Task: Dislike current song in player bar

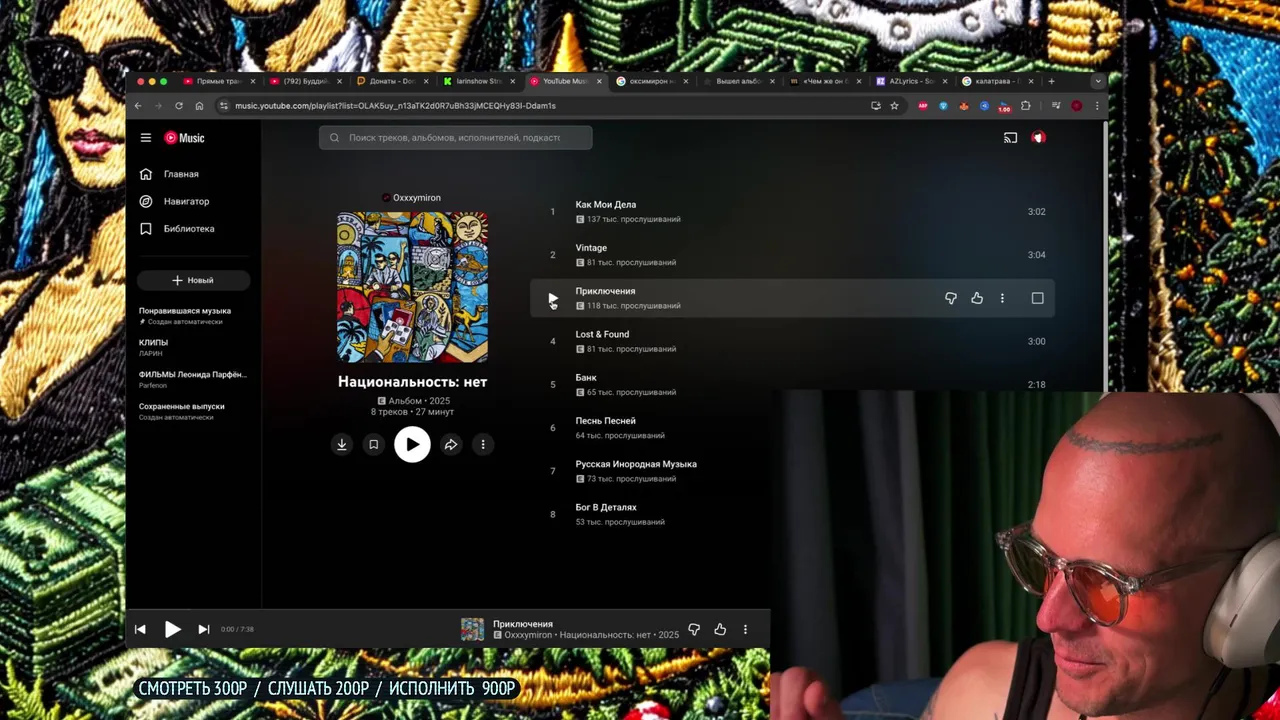Action: [x=694, y=629]
